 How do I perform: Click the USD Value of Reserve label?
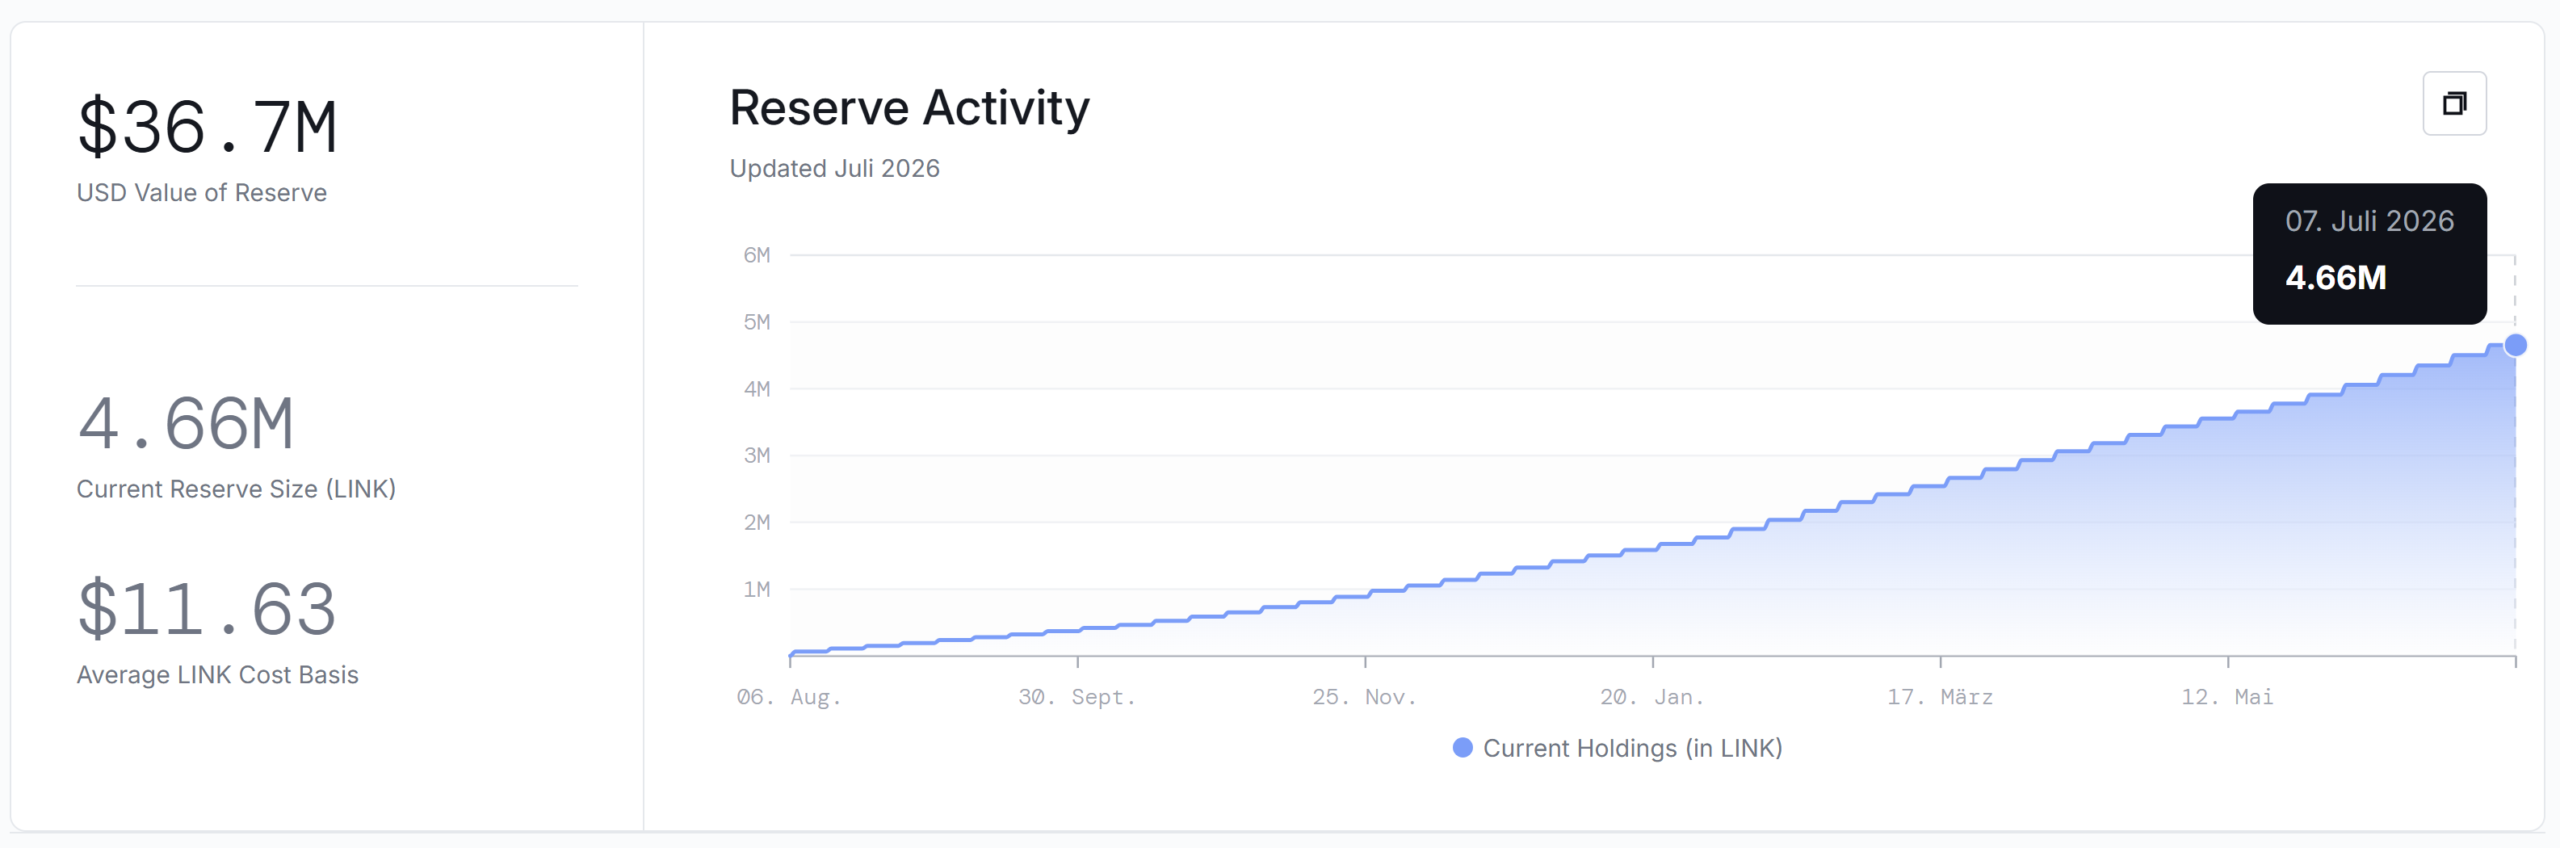coord(202,193)
